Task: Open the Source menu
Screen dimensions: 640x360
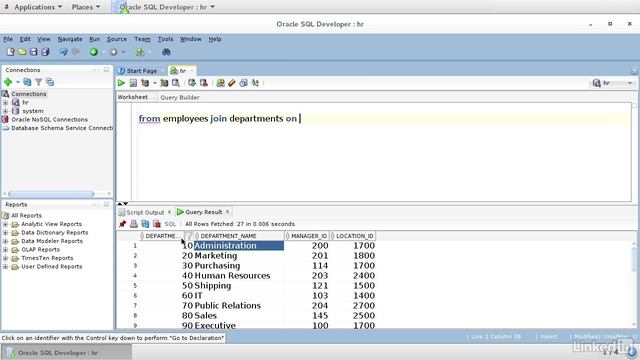Action: click(x=117, y=39)
